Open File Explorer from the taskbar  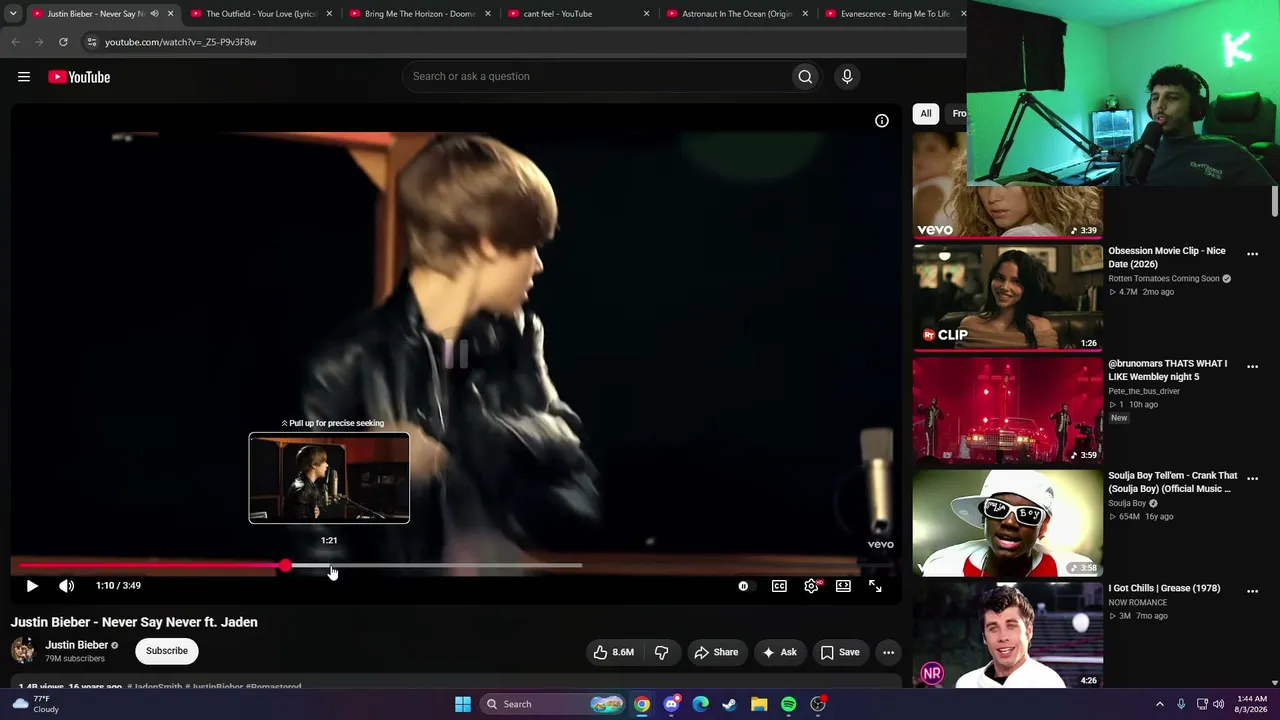(x=759, y=704)
